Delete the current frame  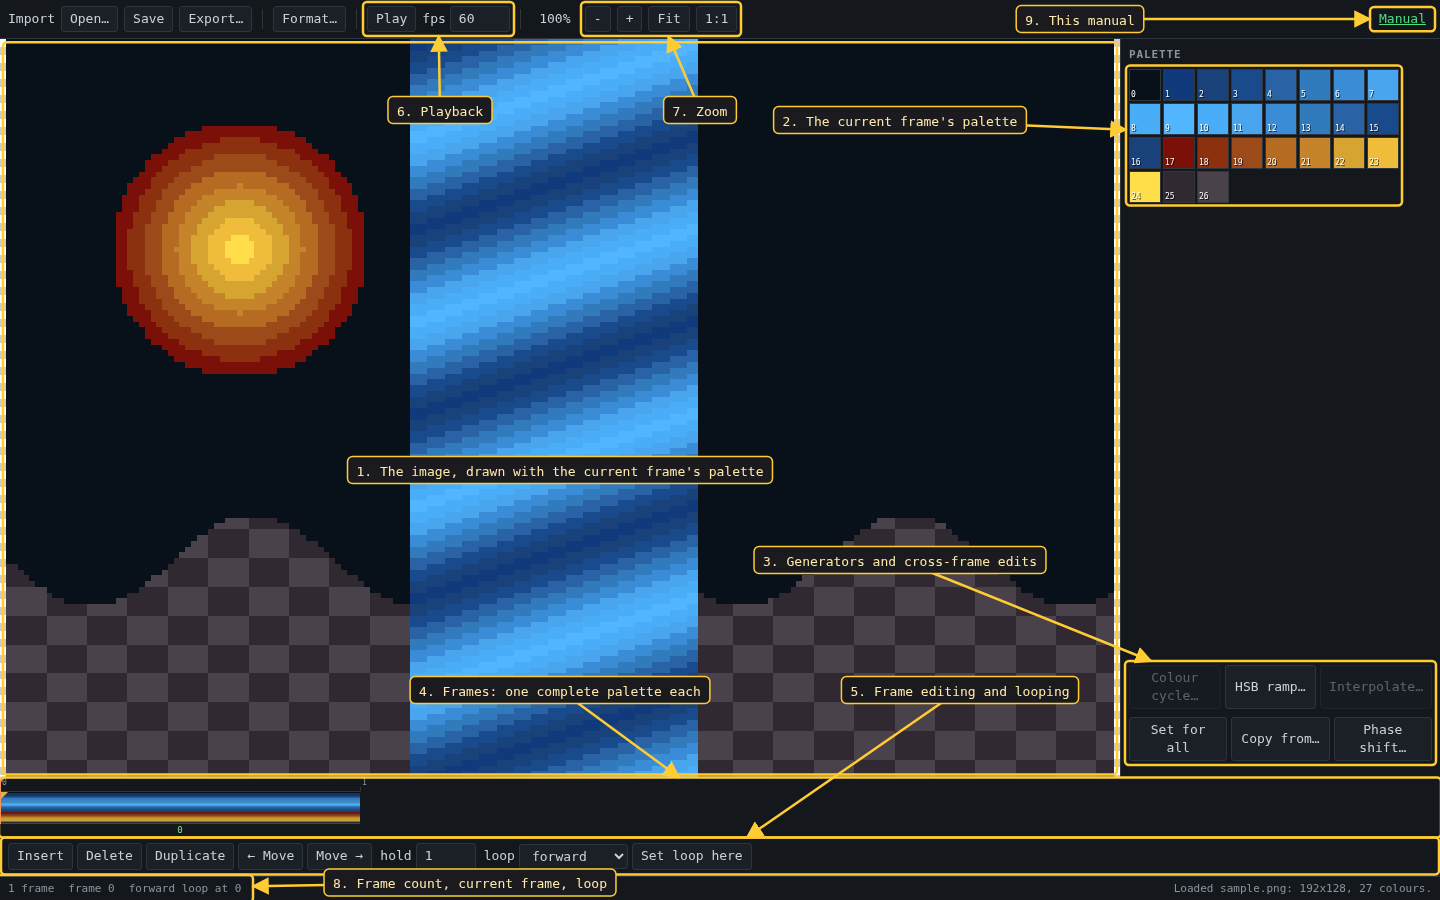point(109,856)
